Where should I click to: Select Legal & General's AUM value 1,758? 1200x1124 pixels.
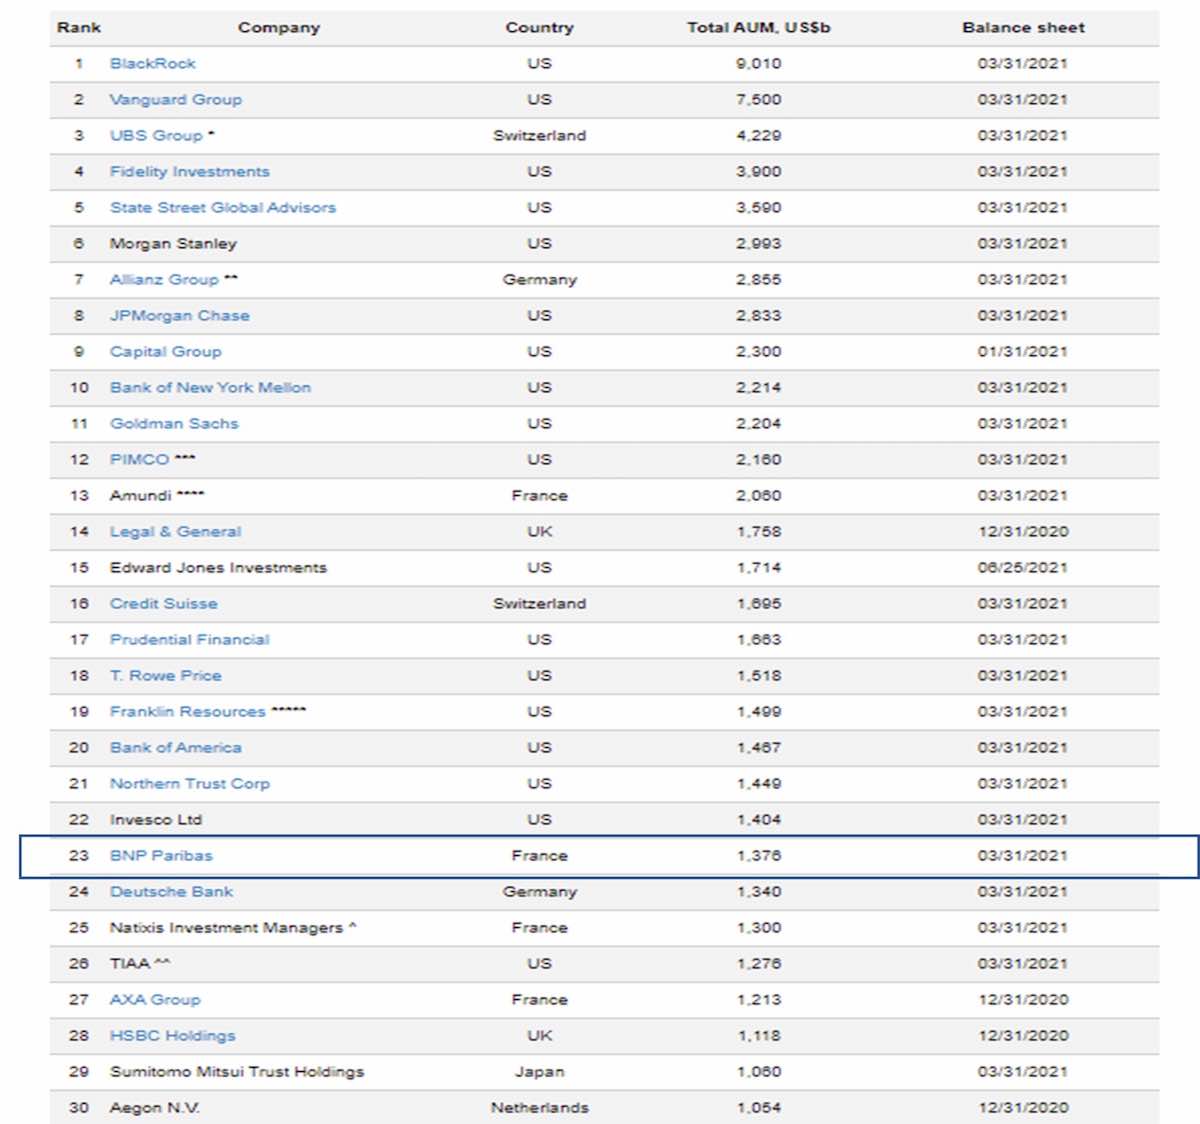point(759,531)
